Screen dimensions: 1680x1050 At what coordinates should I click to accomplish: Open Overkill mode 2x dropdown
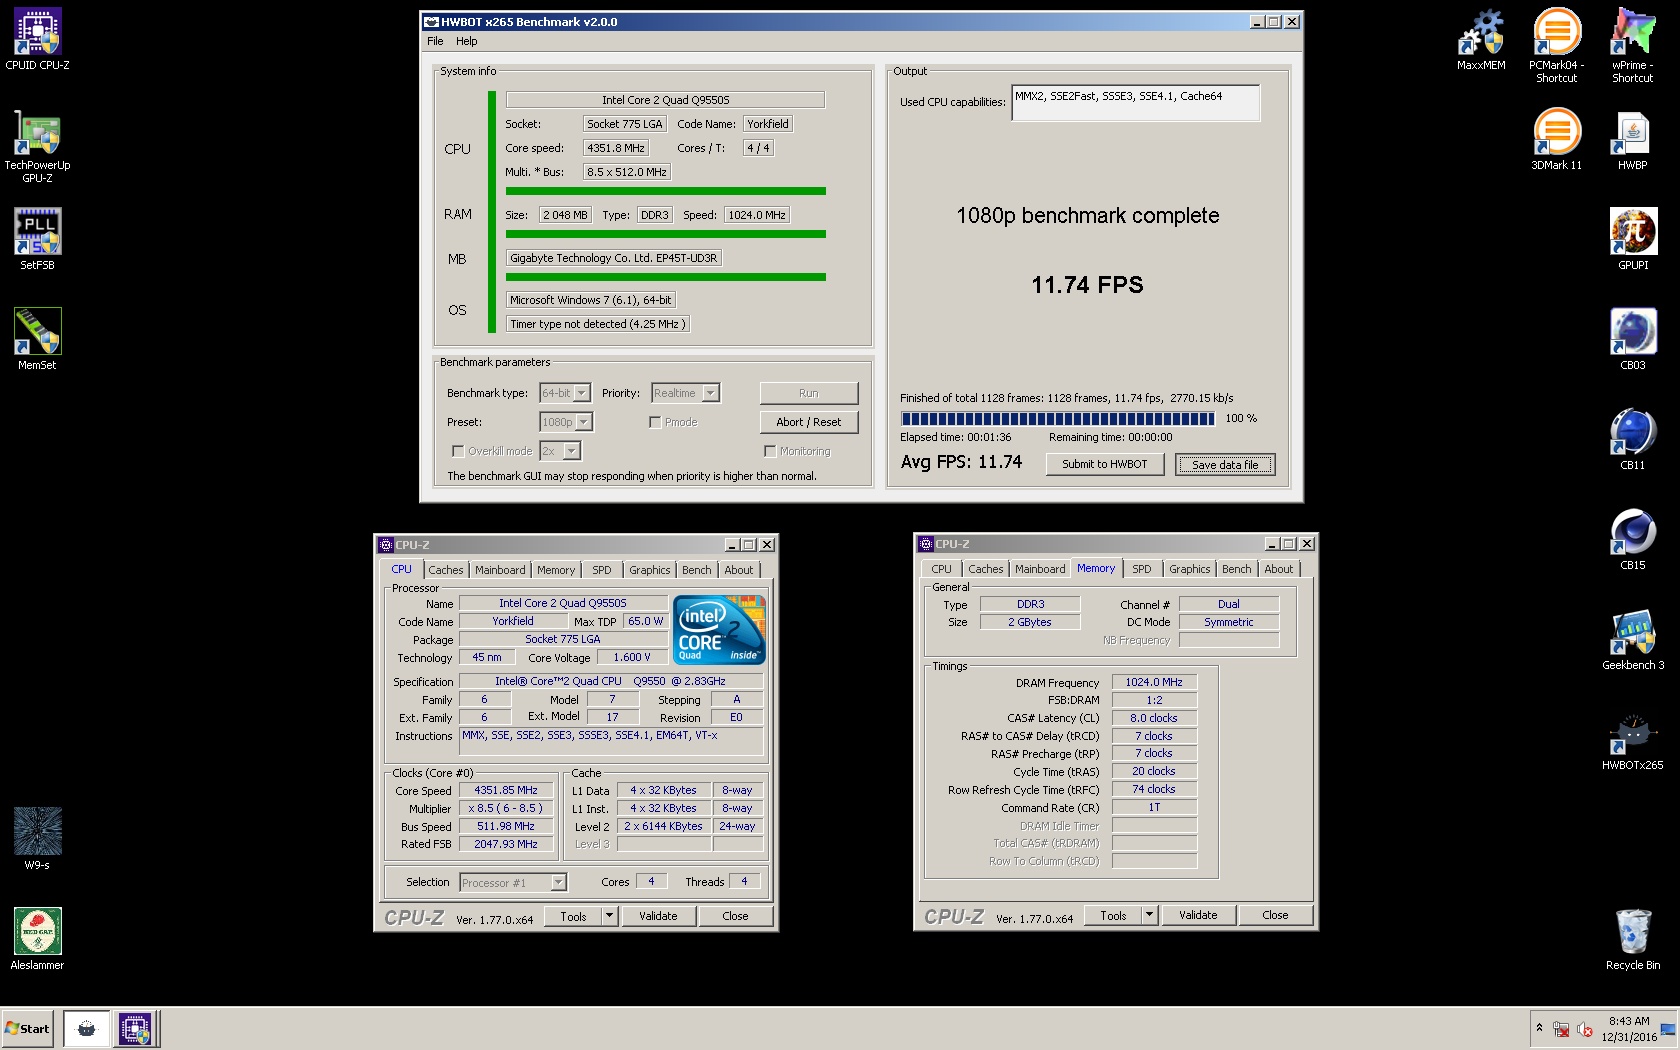coord(560,451)
